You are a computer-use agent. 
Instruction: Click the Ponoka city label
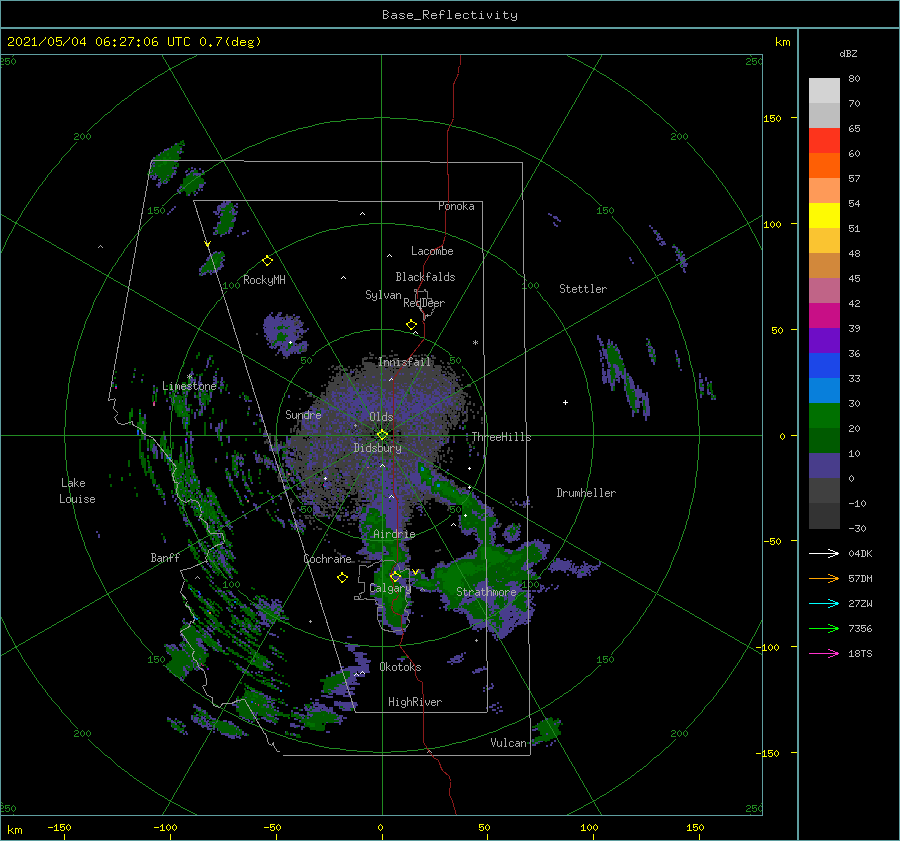[456, 206]
